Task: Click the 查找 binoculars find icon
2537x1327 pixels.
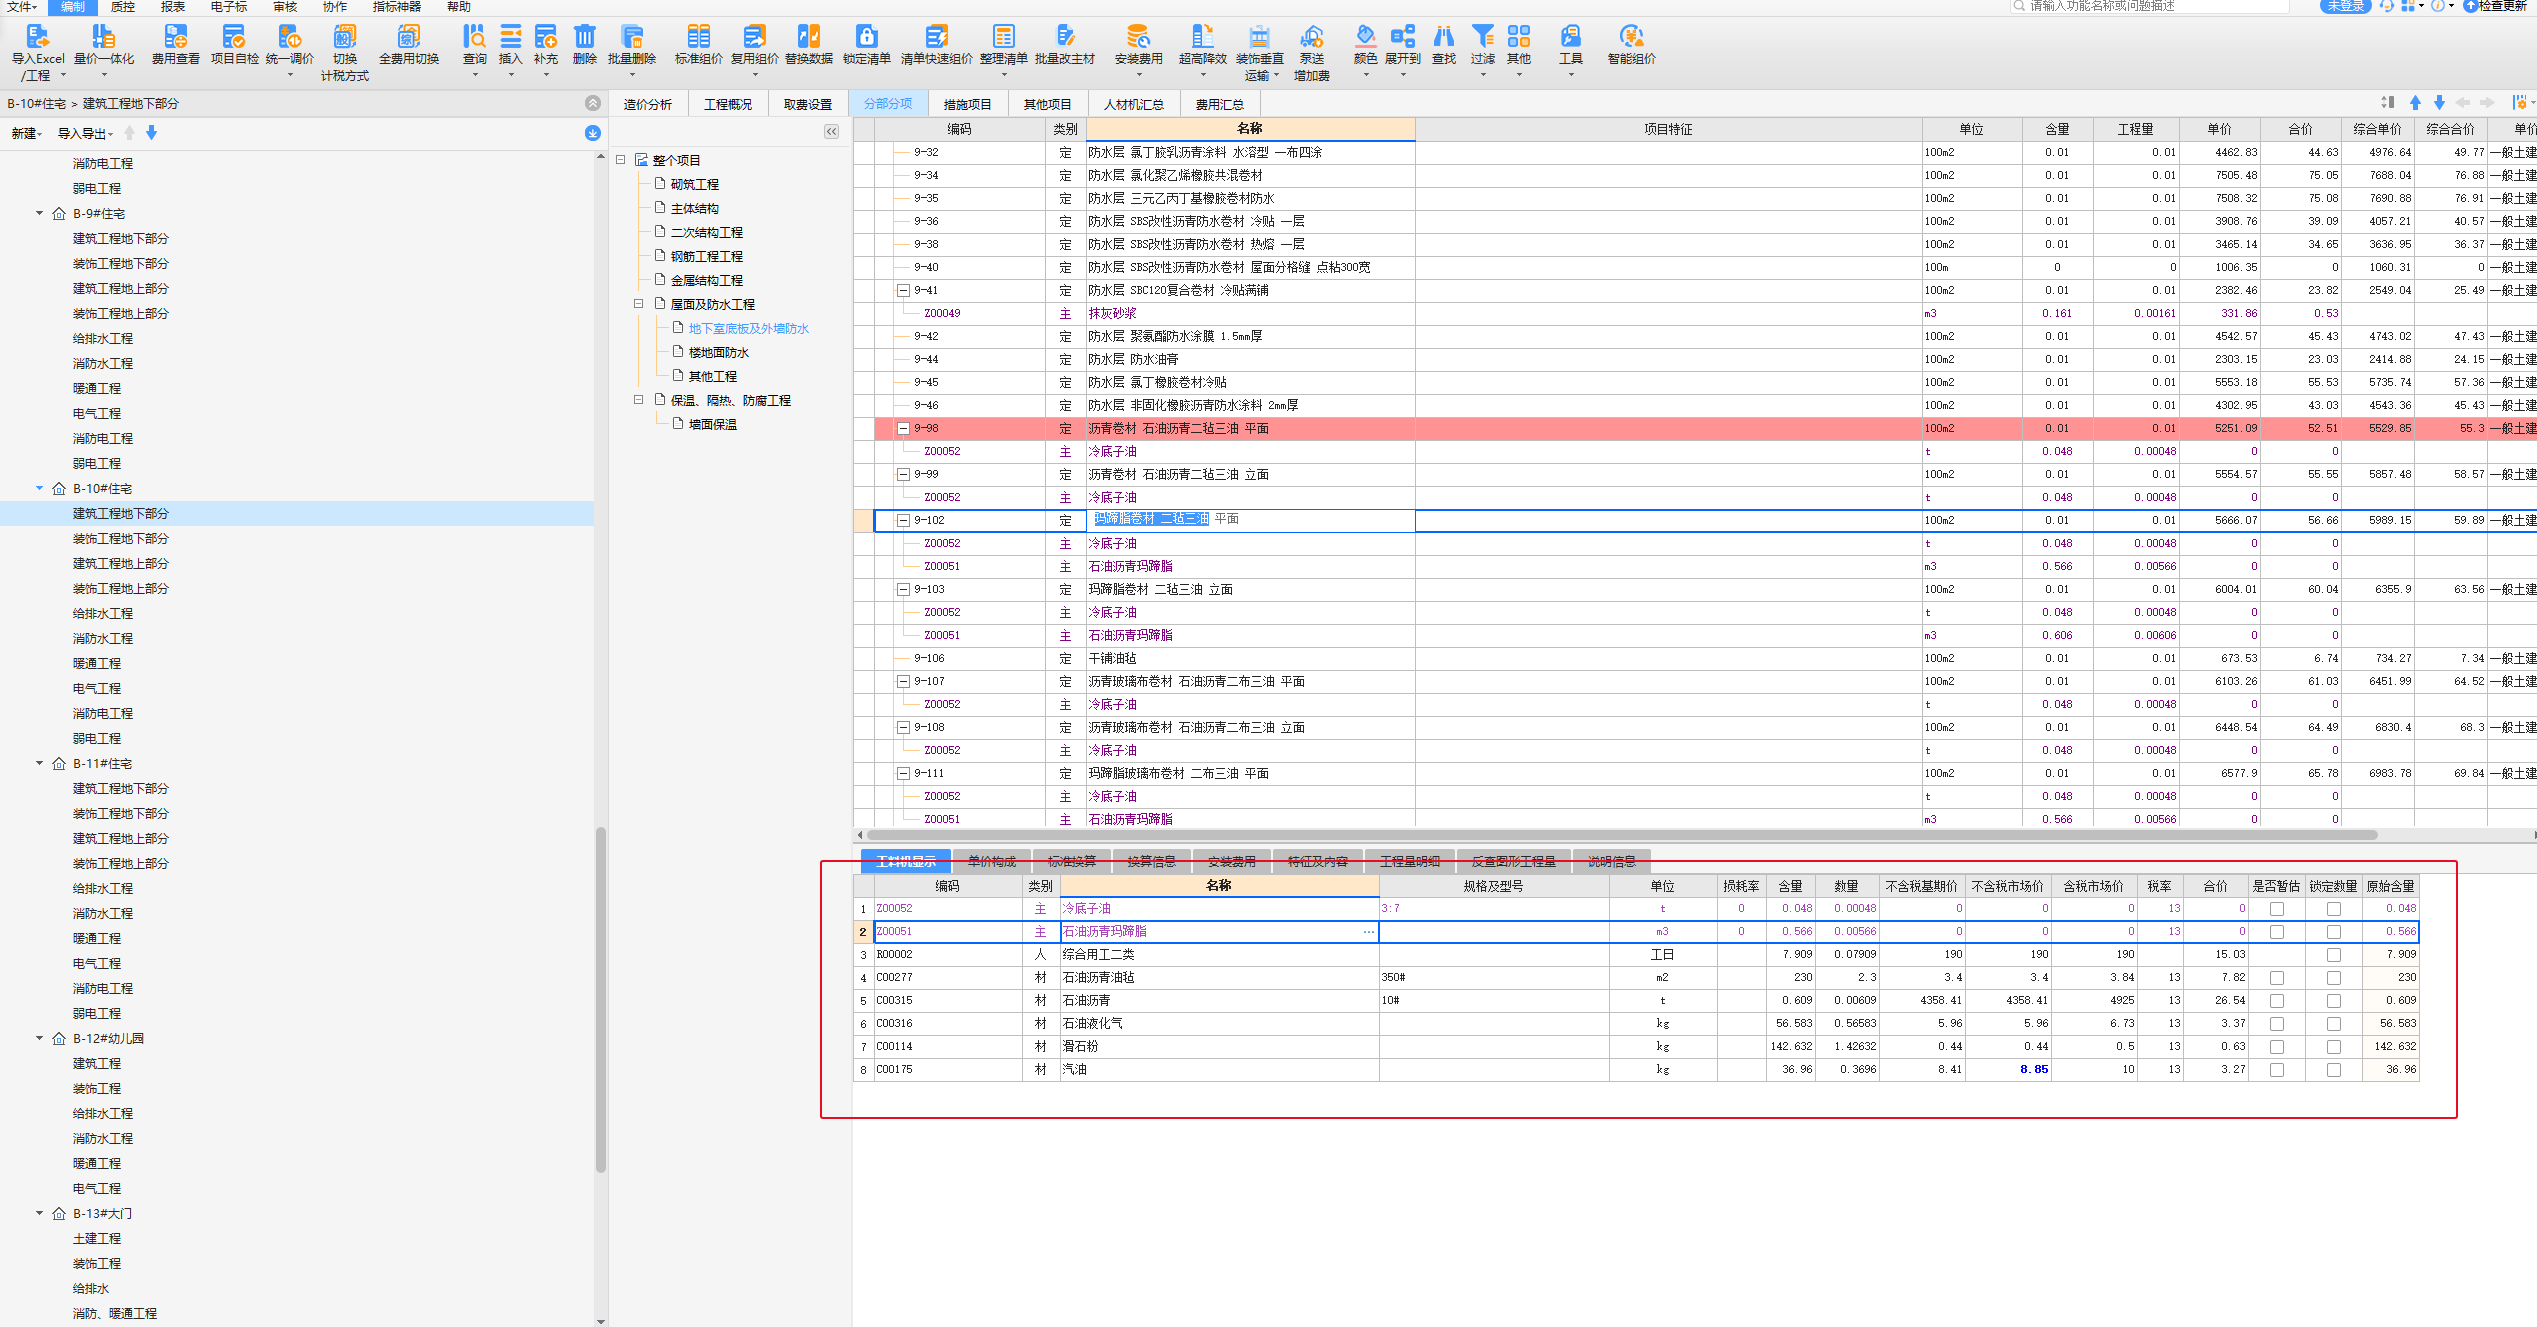Action: [1444, 37]
